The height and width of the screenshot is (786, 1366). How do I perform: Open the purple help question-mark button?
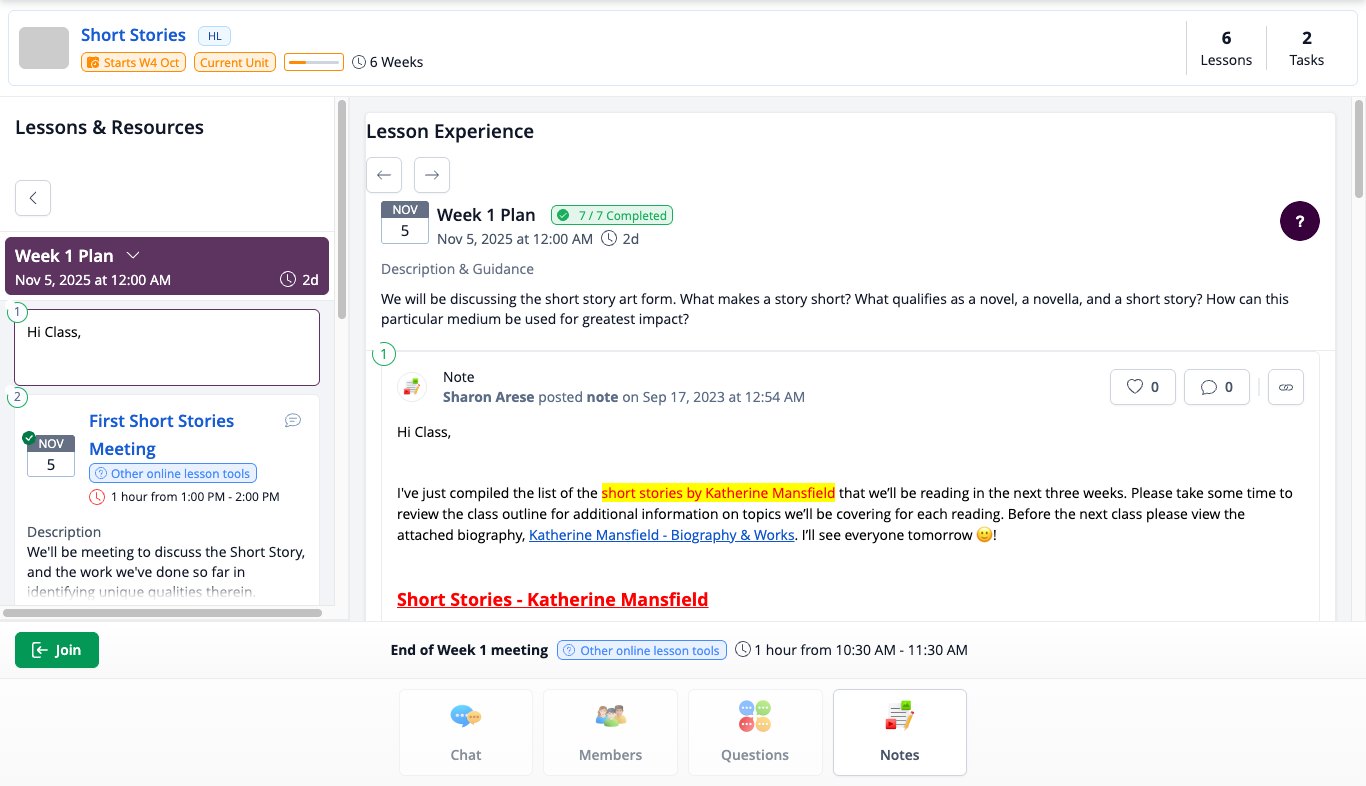coord(1300,221)
